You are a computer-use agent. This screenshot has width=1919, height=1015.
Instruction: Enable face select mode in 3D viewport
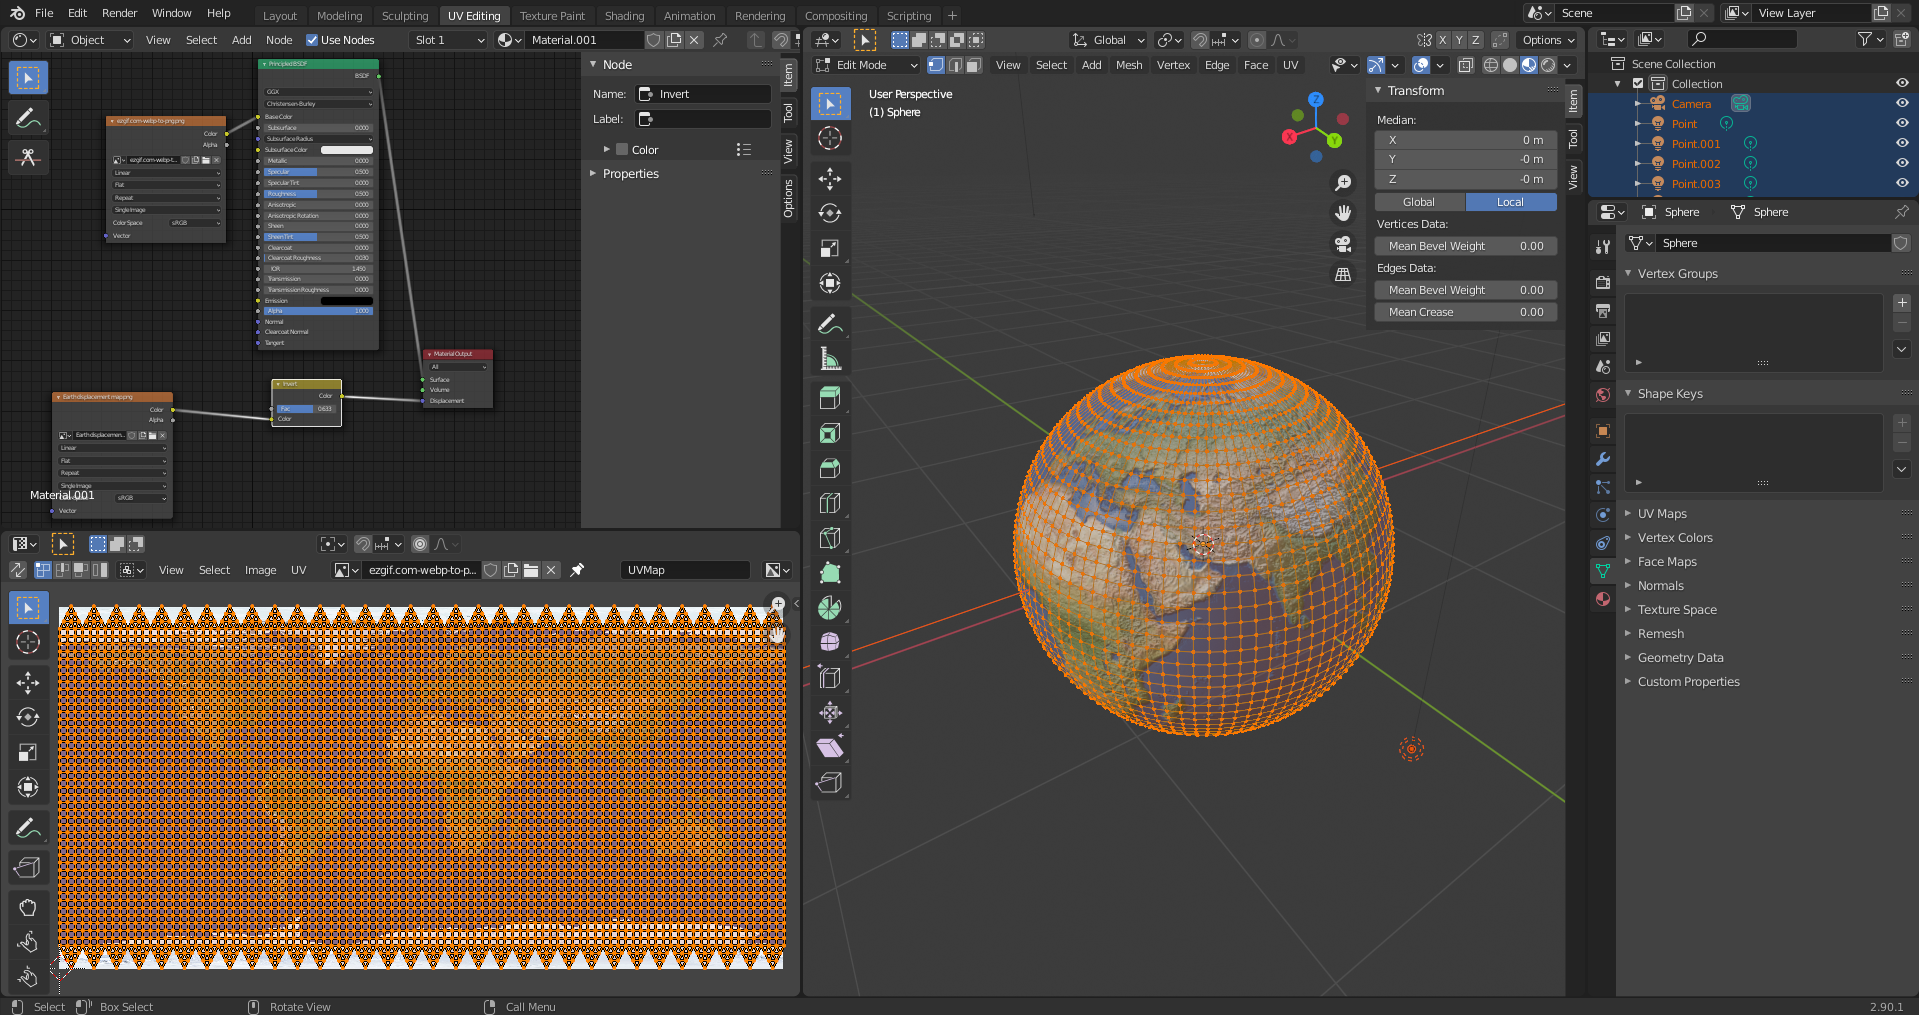pos(974,65)
